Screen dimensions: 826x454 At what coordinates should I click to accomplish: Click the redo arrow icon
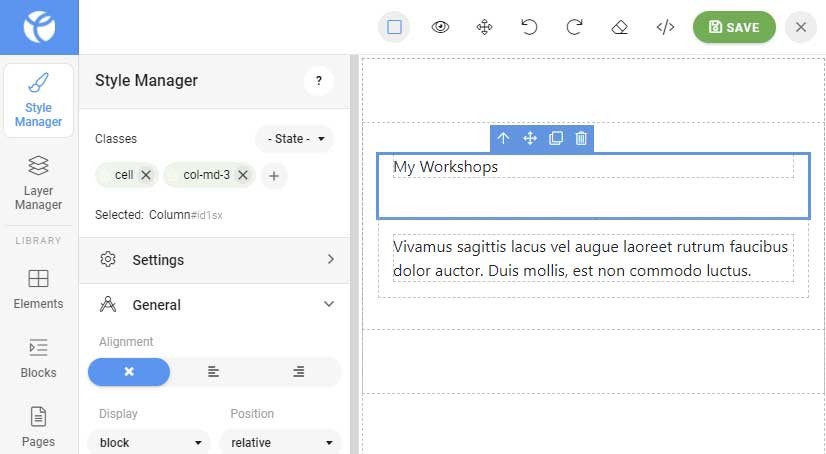point(574,27)
